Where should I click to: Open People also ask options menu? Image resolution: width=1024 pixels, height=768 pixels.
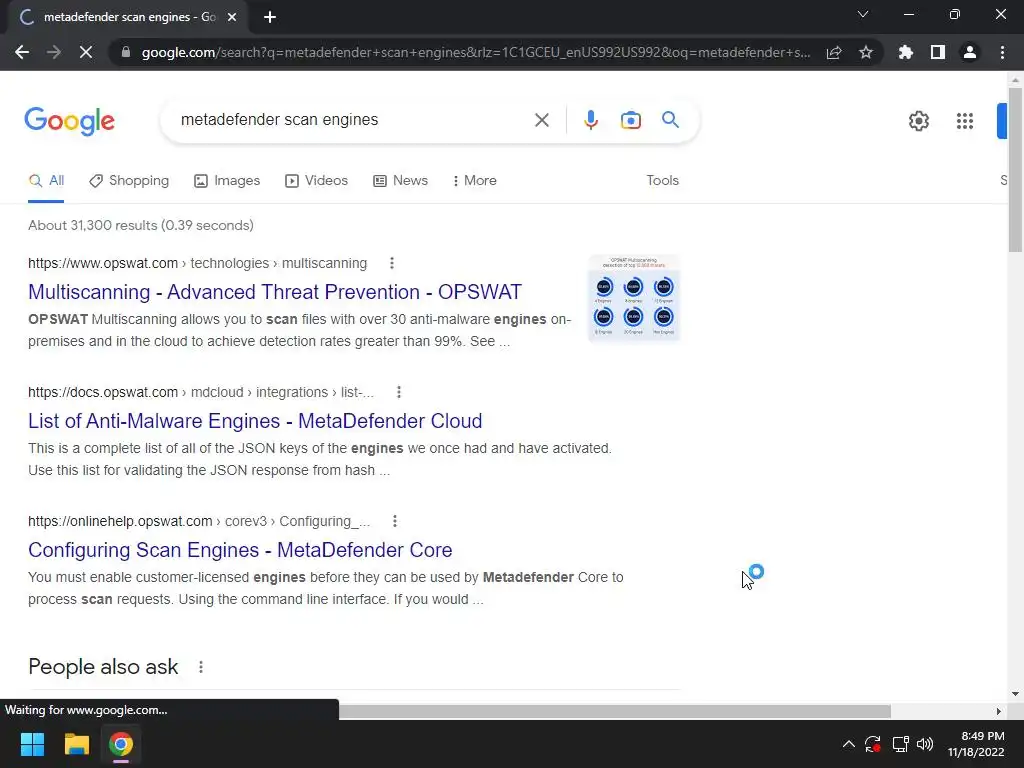pos(201,667)
